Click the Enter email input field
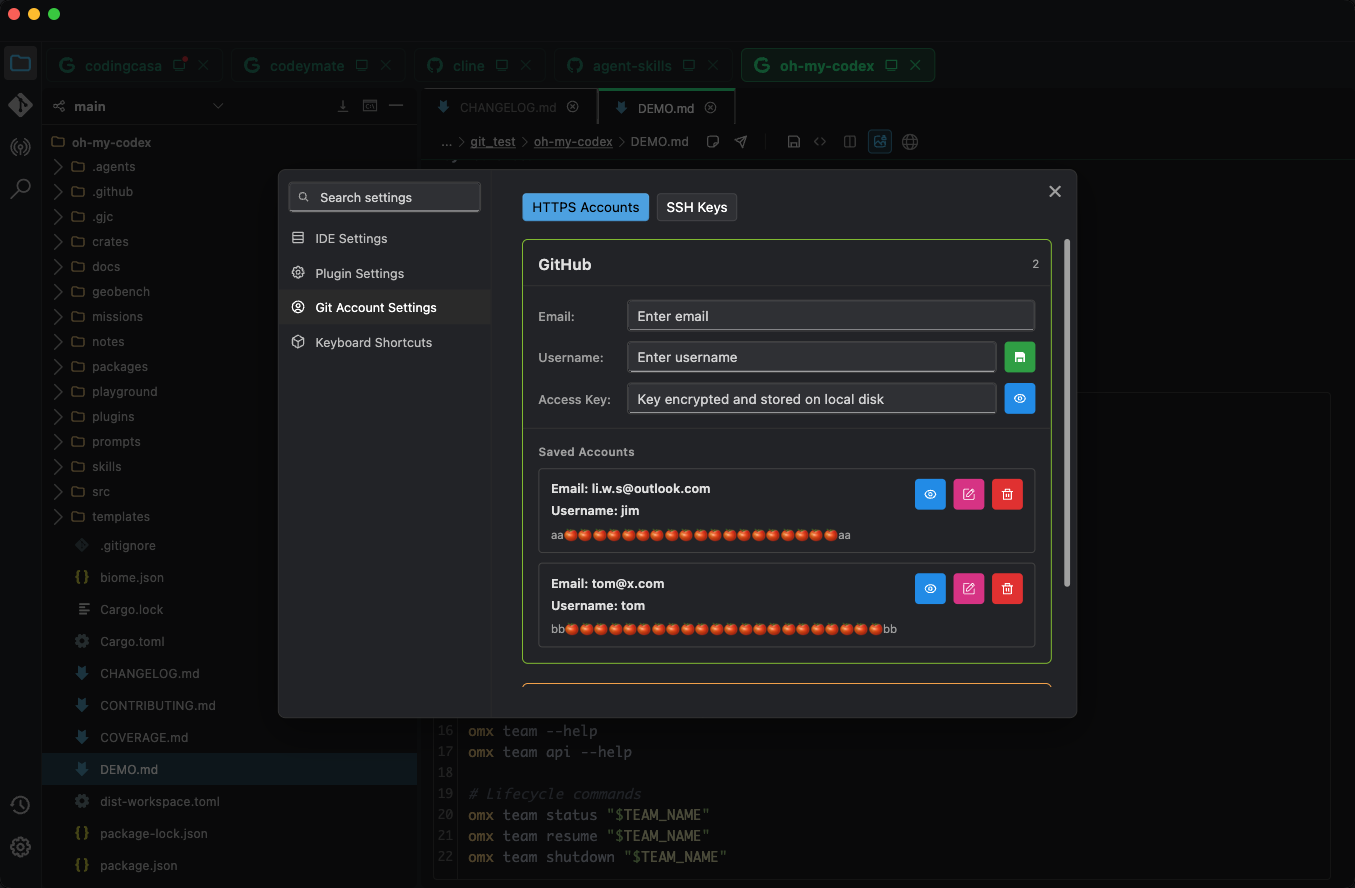 click(x=831, y=316)
